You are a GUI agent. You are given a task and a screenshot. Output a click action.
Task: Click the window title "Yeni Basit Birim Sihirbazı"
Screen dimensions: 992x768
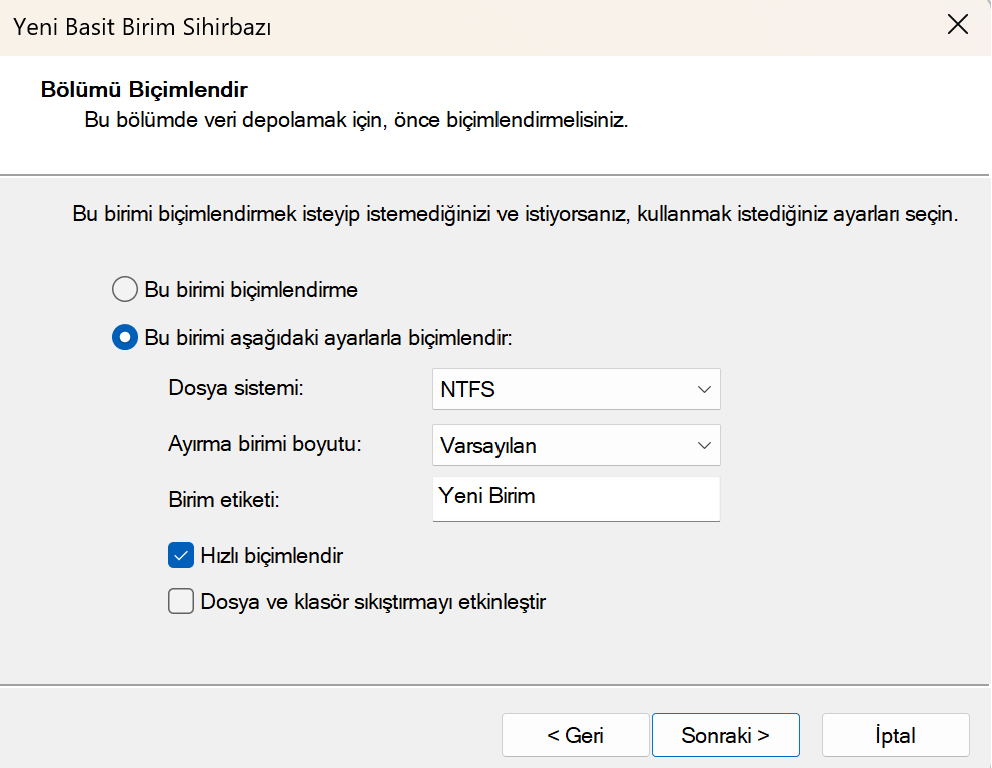tap(142, 27)
